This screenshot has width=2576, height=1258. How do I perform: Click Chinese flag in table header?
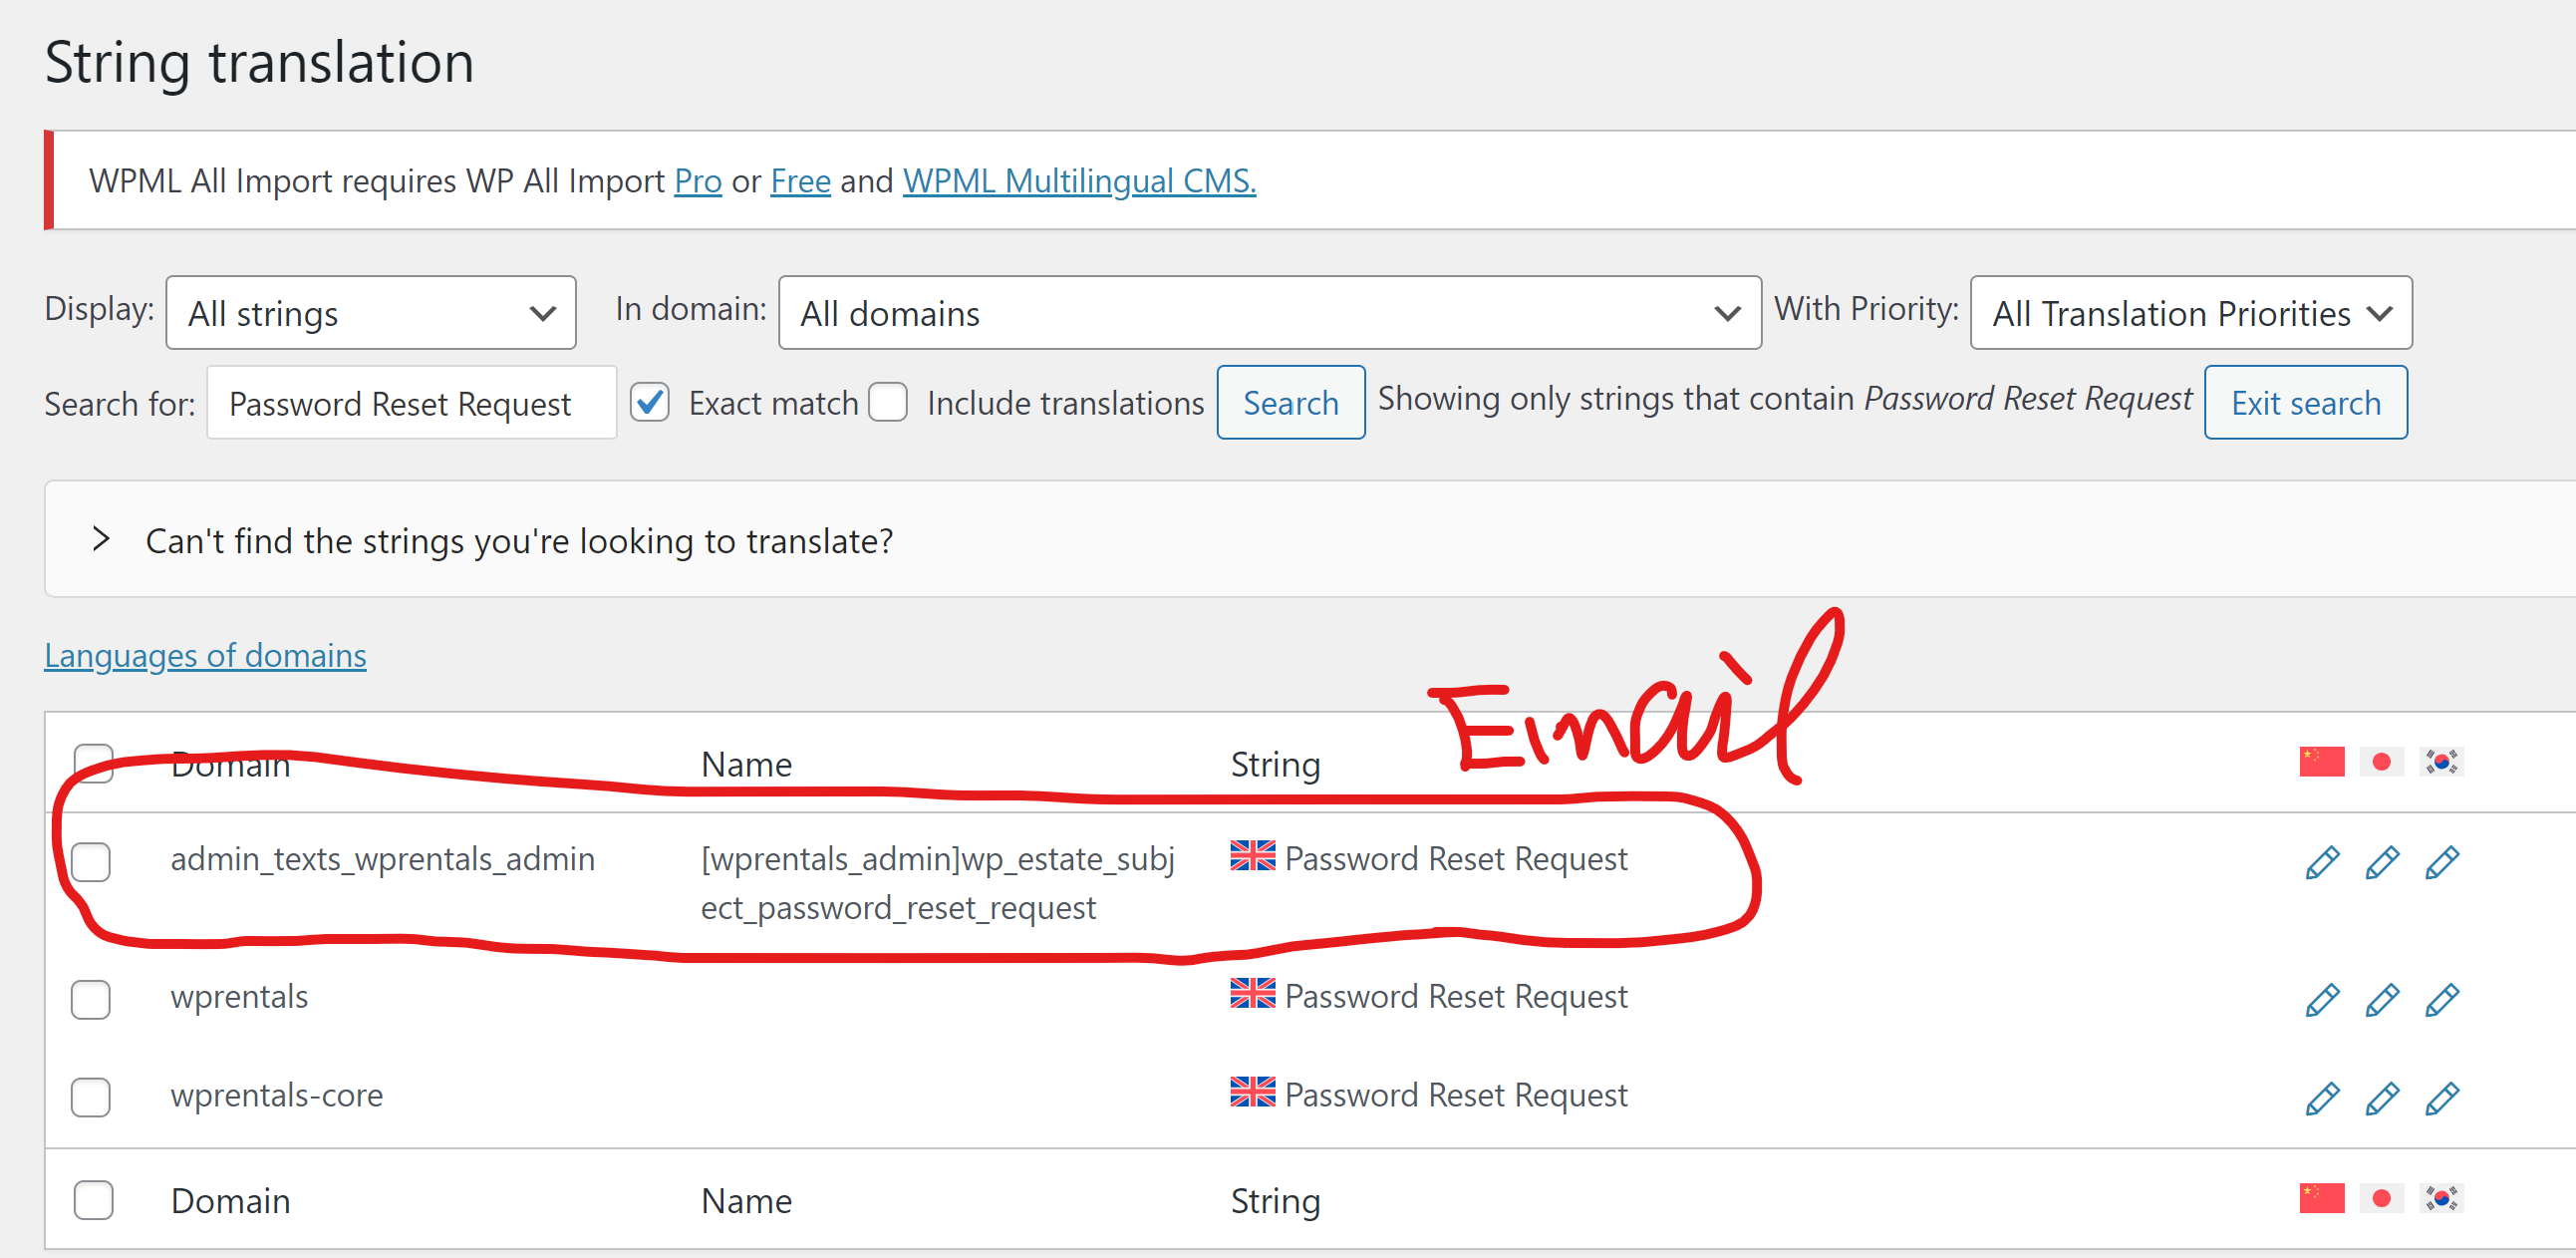(2321, 761)
